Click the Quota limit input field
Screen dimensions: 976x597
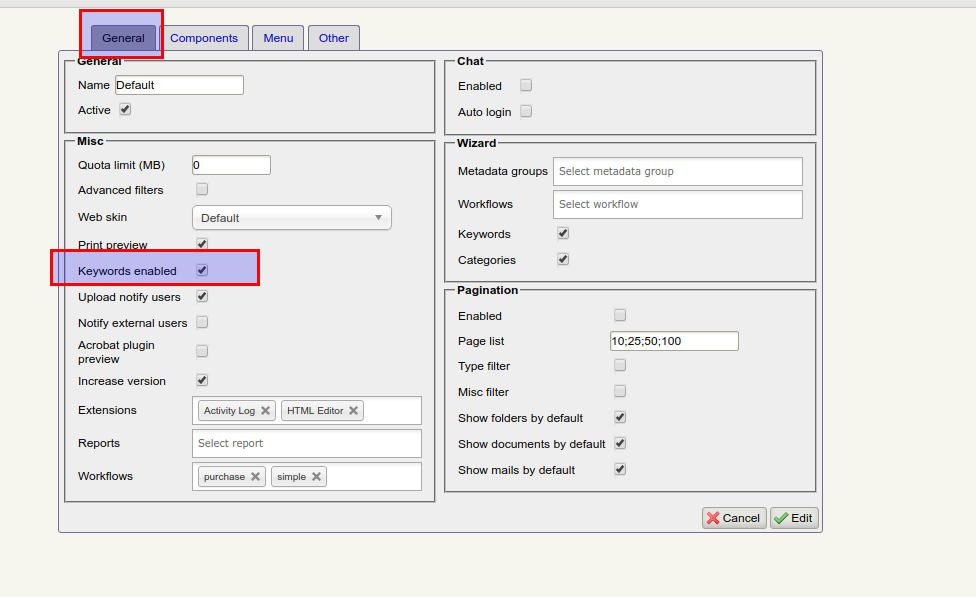click(231, 165)
